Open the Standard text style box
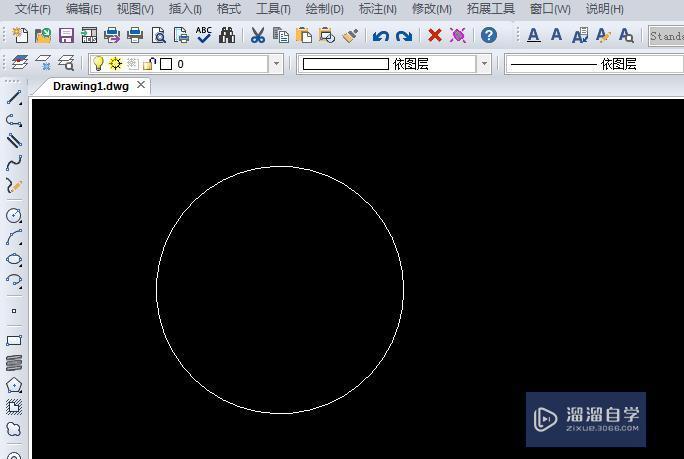The width and height of the screenshot is (684, 459). pos(667,35)
